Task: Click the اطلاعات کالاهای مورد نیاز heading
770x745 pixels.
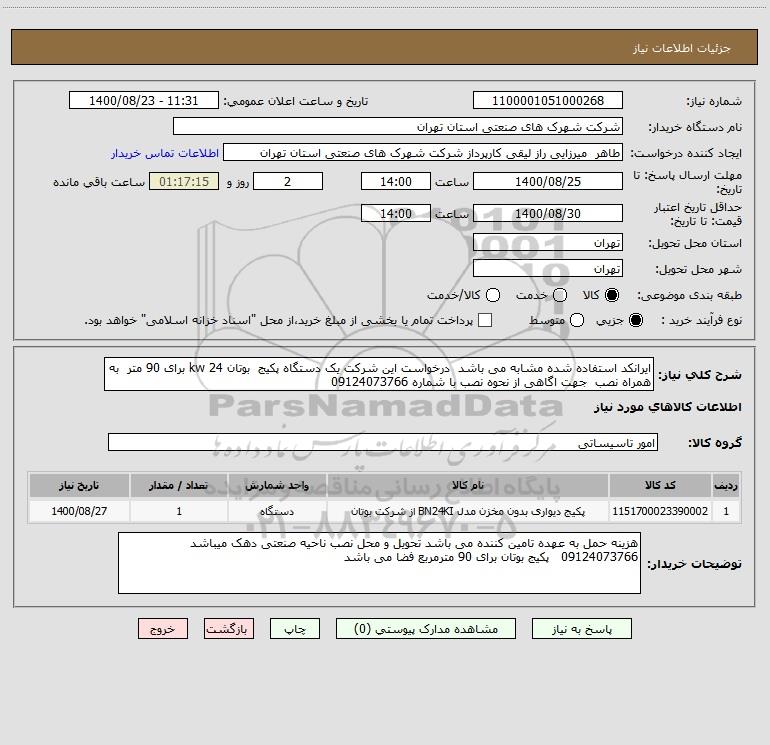Action: point(668,407)
